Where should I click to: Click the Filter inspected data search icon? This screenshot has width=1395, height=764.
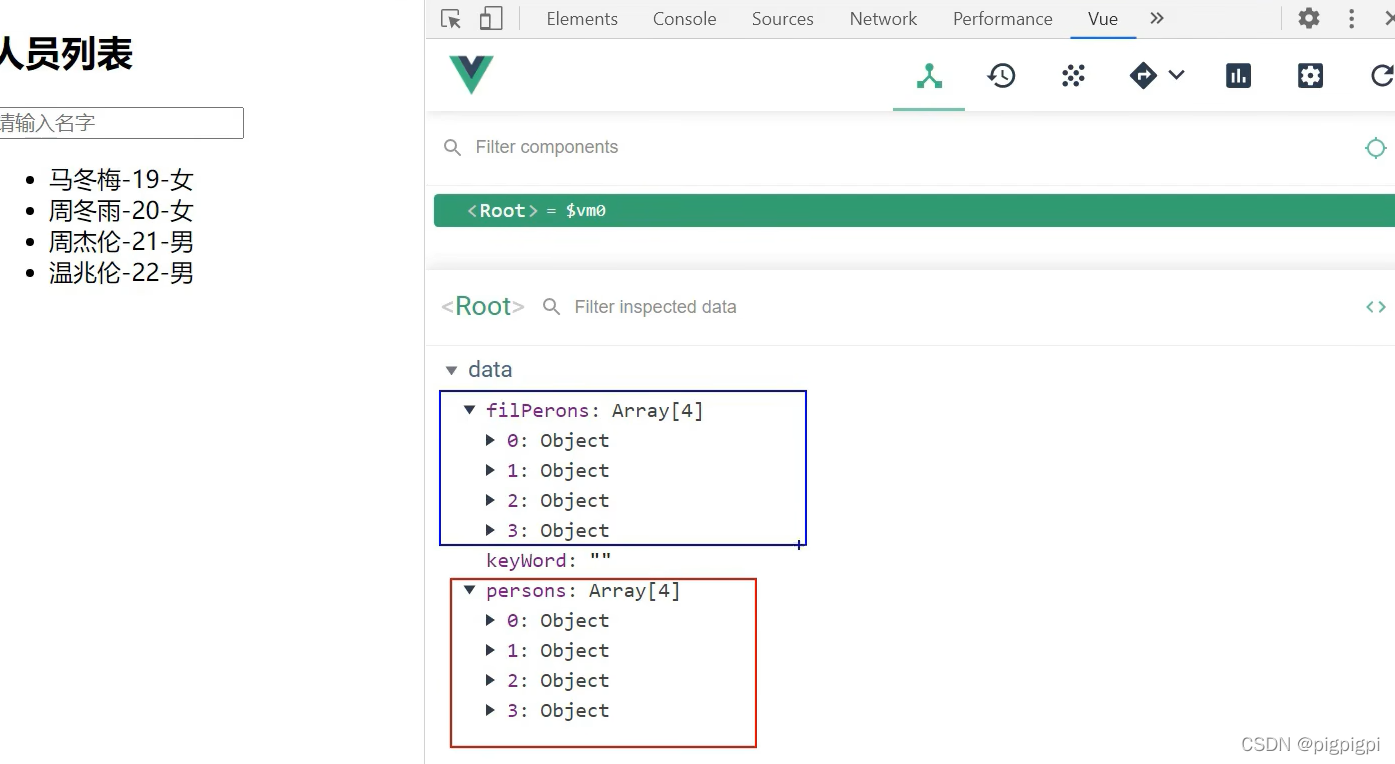[x=551, y=307]
